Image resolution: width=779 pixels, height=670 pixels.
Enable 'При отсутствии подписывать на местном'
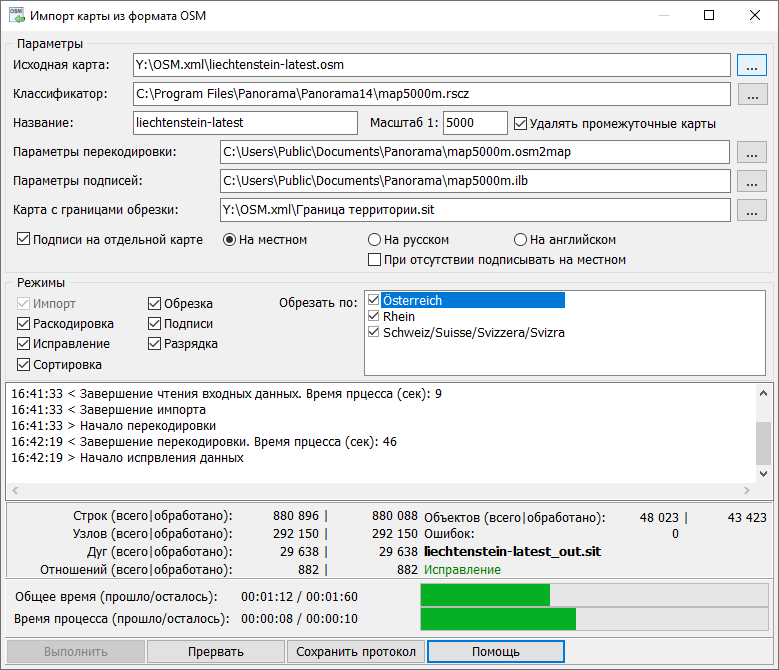375,260
